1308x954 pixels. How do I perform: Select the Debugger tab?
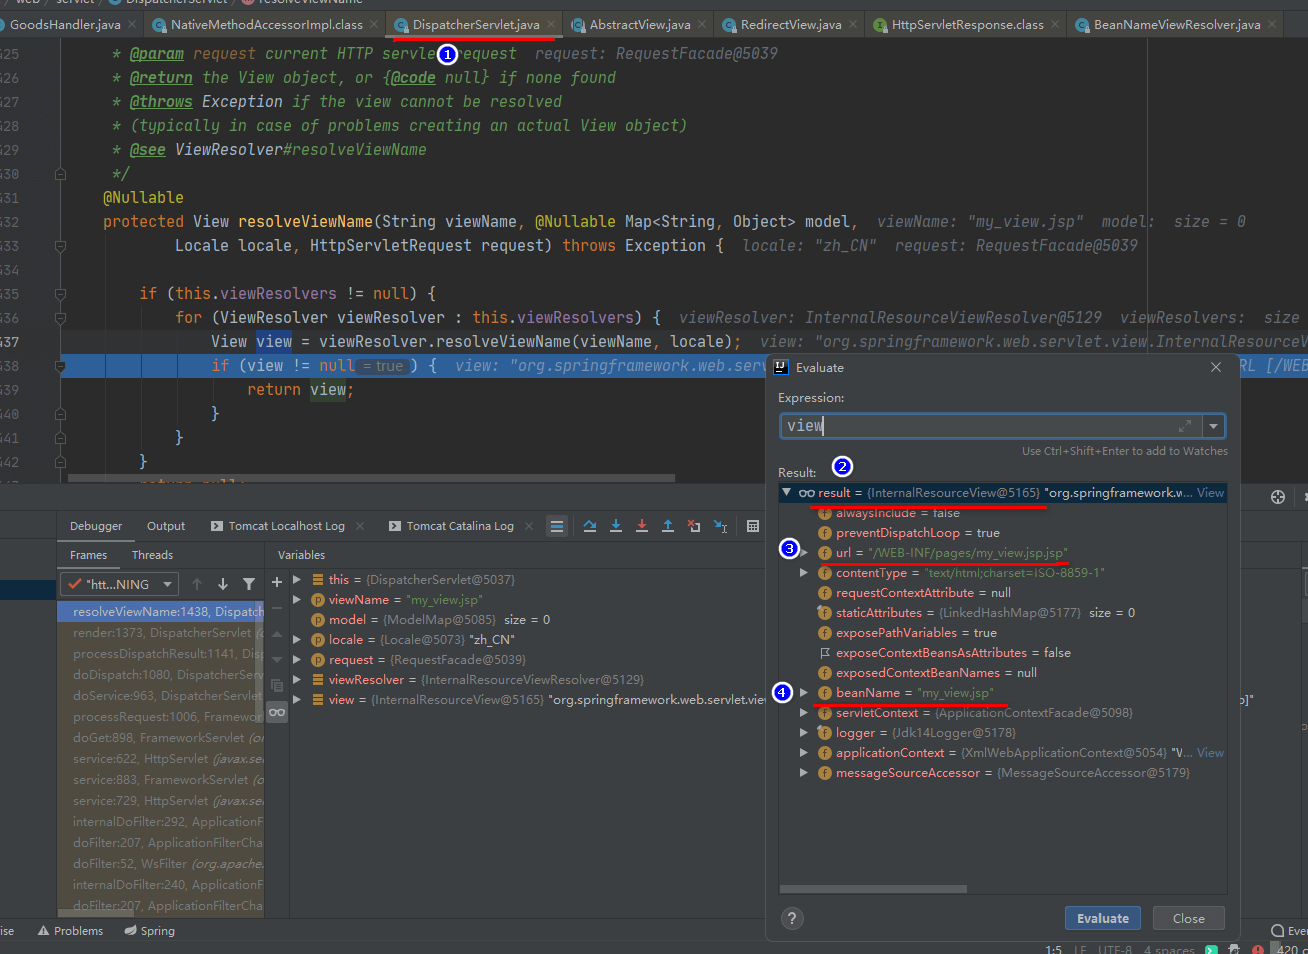(96, 526)
